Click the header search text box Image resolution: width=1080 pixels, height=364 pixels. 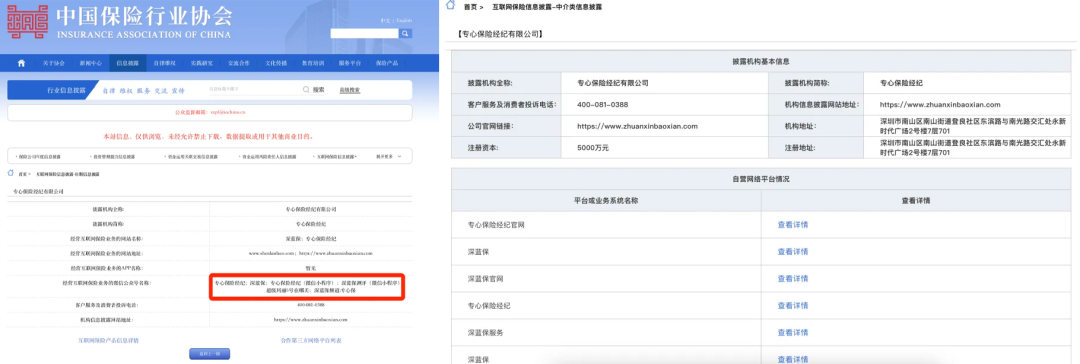(x=365, y=33)
